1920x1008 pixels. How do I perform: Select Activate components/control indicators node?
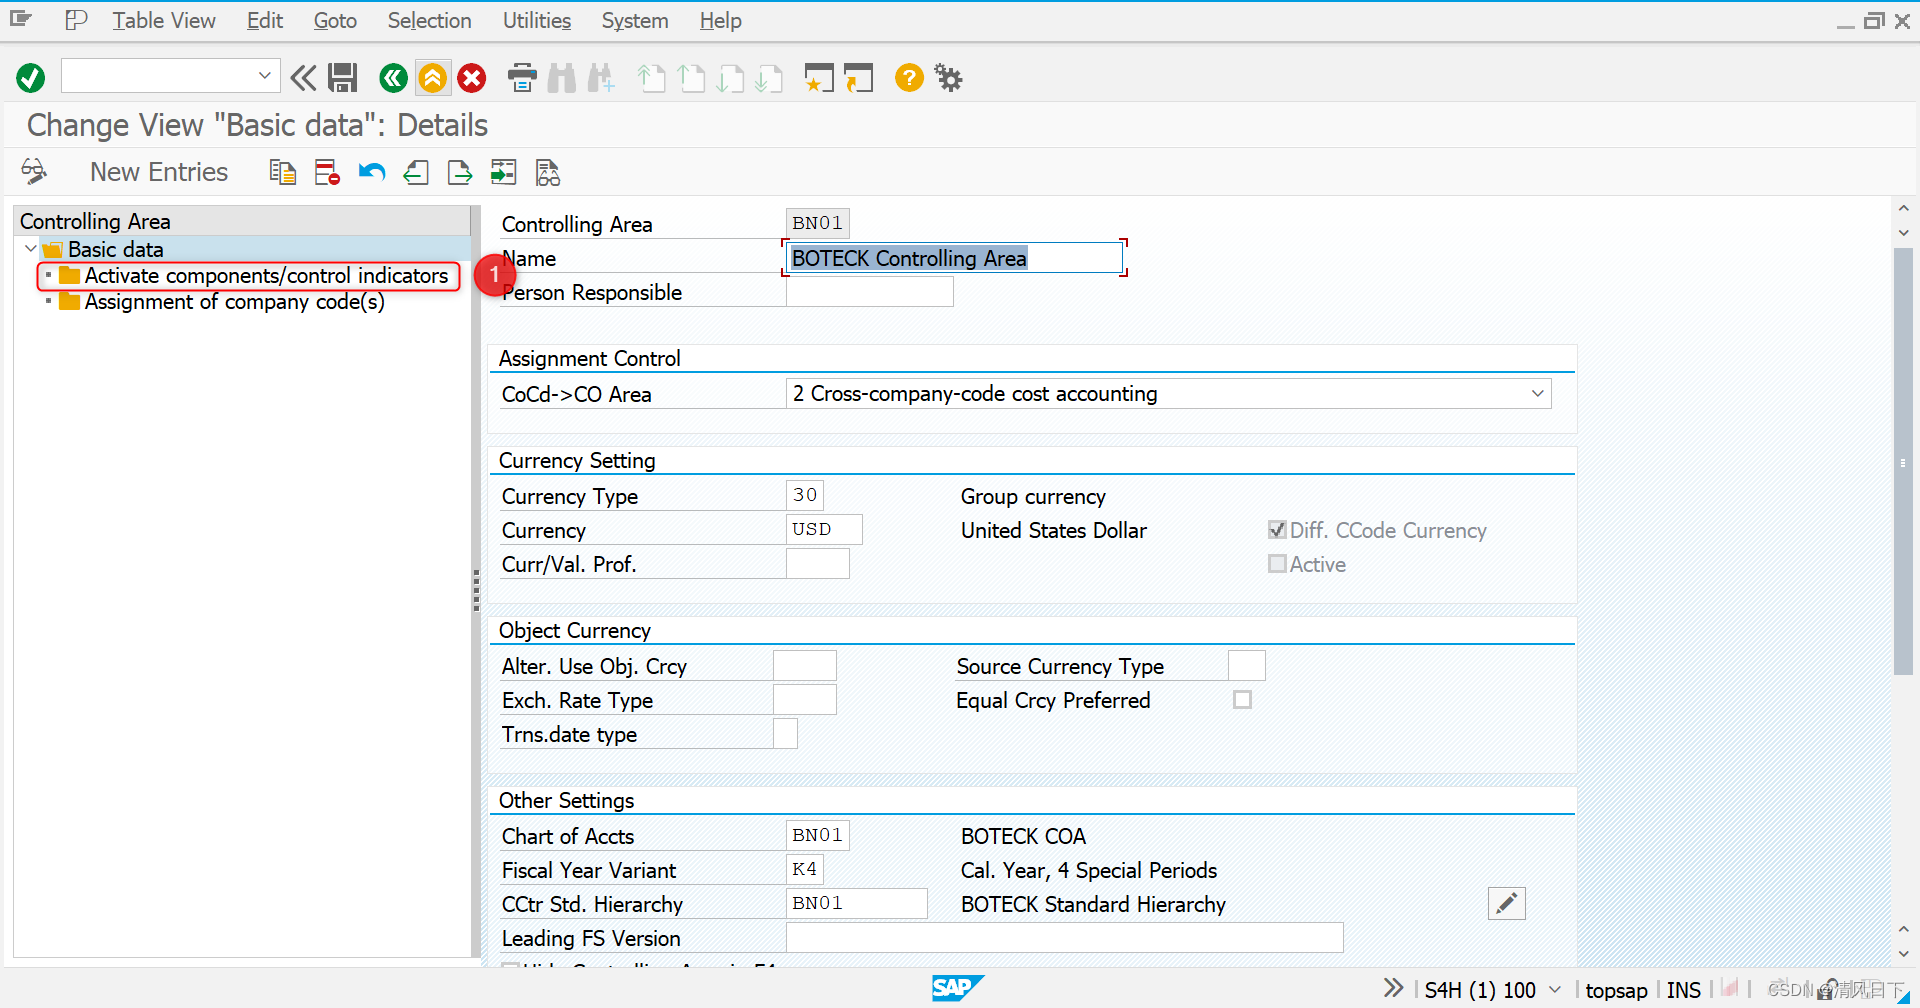pos(266,276)
